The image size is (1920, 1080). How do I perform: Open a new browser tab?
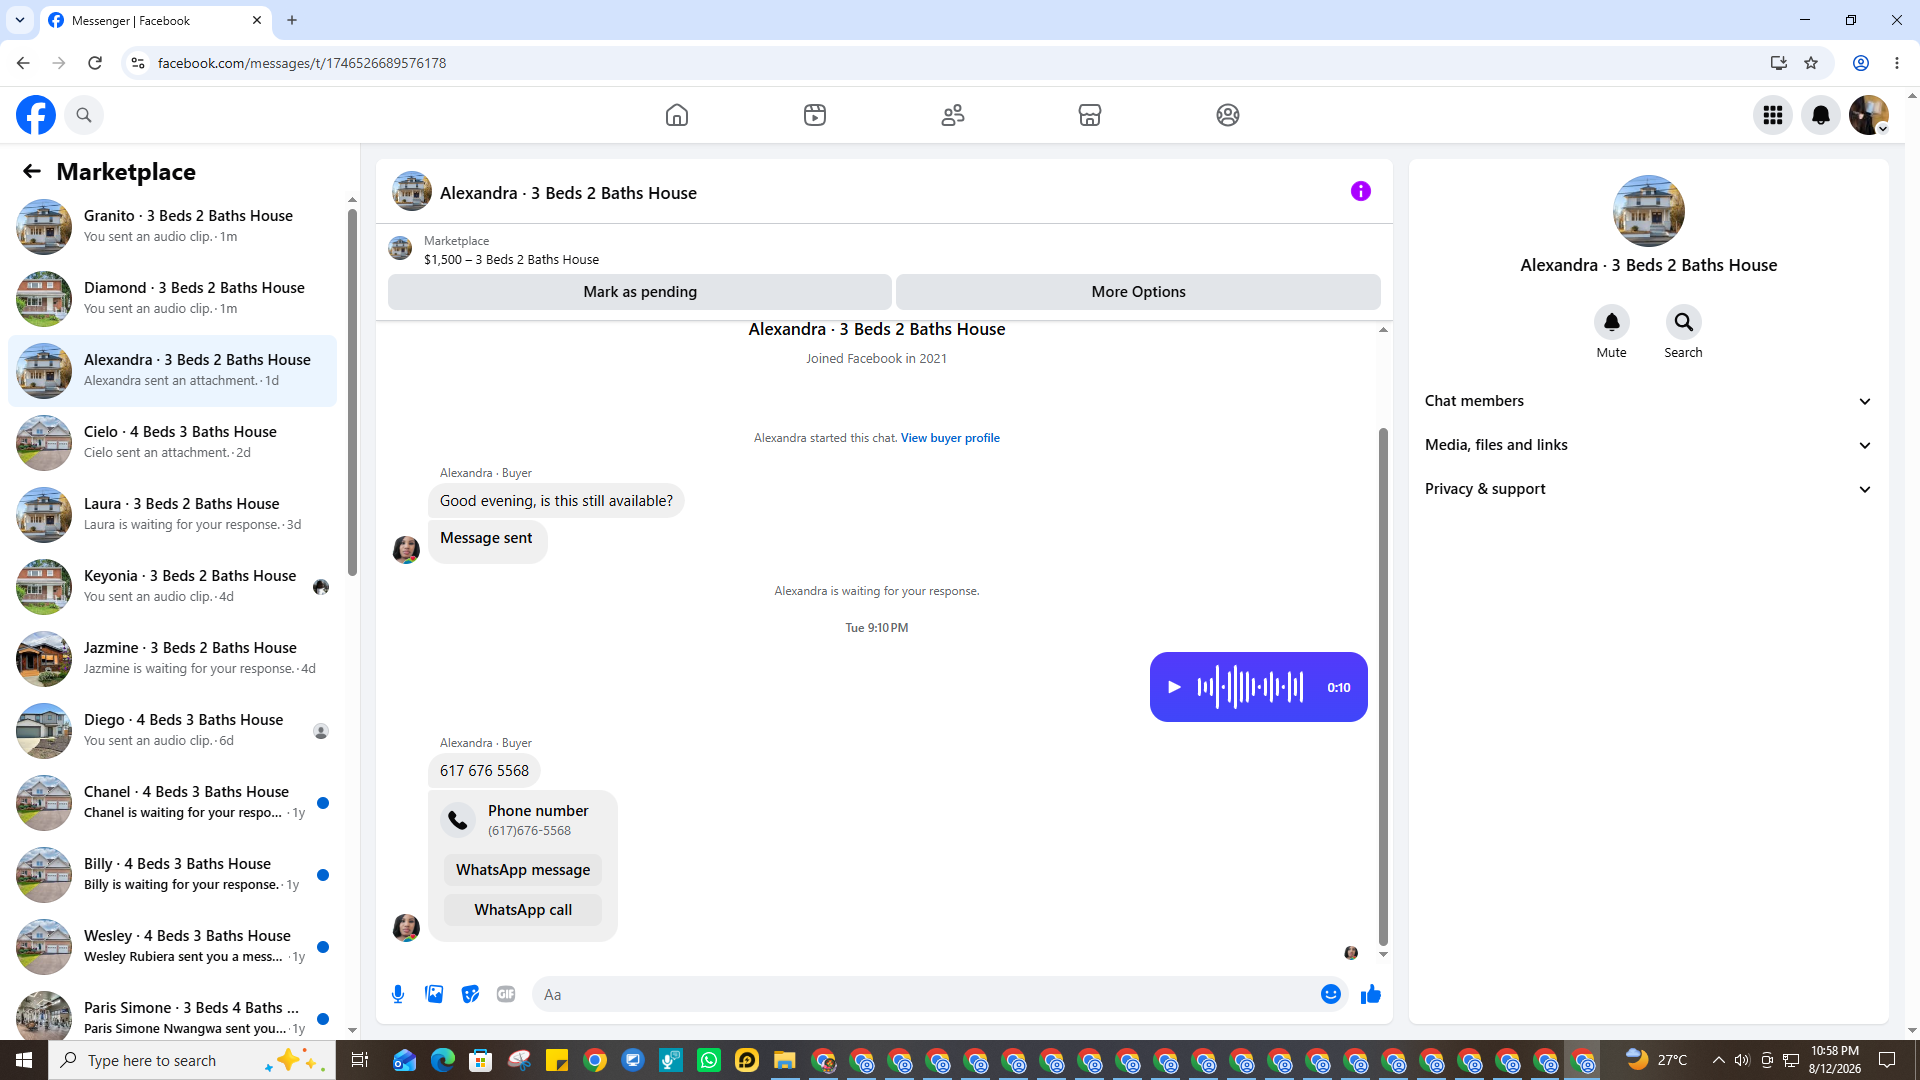tap(292, 20)
